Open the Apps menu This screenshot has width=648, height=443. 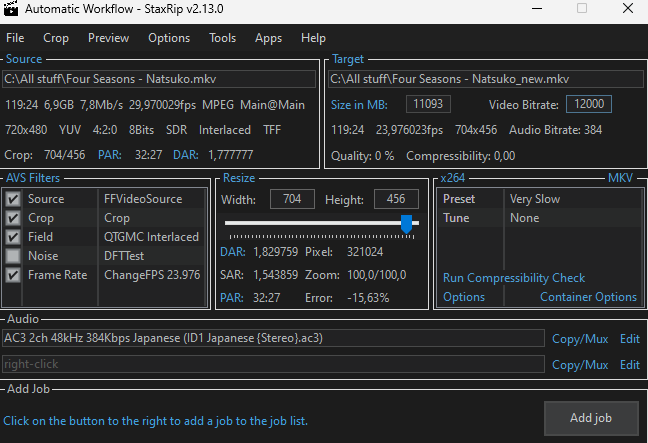pos(268,38)
